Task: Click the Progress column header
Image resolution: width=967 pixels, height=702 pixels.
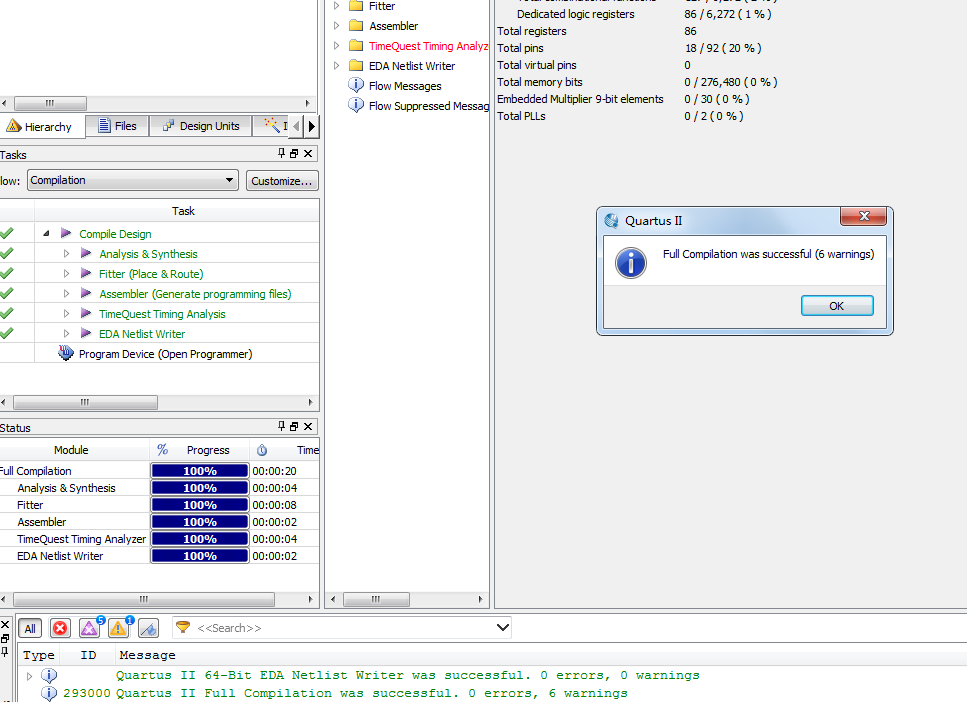Action: 200,450
